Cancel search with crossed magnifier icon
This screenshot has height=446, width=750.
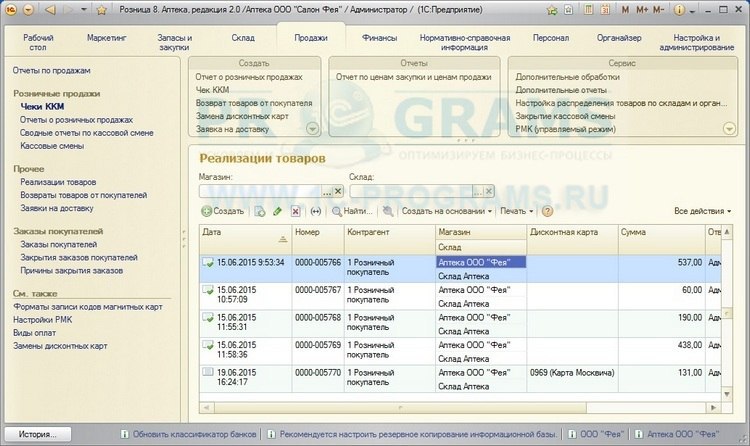click(388, 211)
